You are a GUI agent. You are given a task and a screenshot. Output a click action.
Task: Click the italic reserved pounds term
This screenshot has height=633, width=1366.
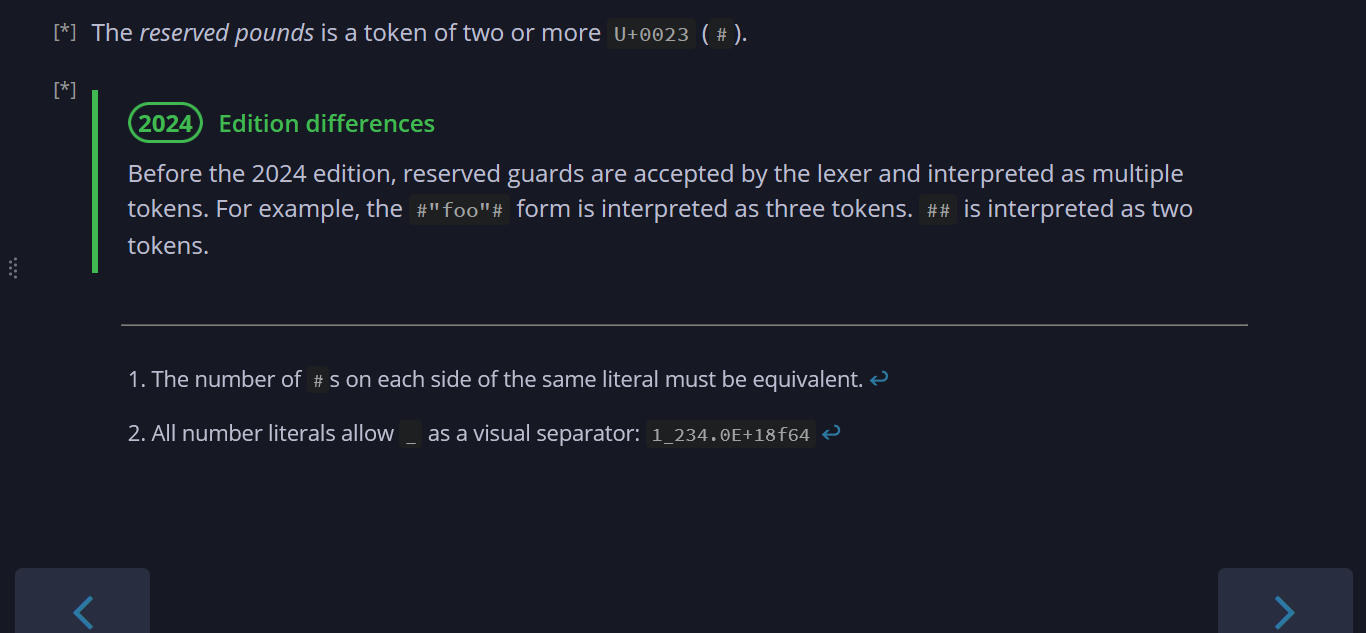click(x=227, y=33)
